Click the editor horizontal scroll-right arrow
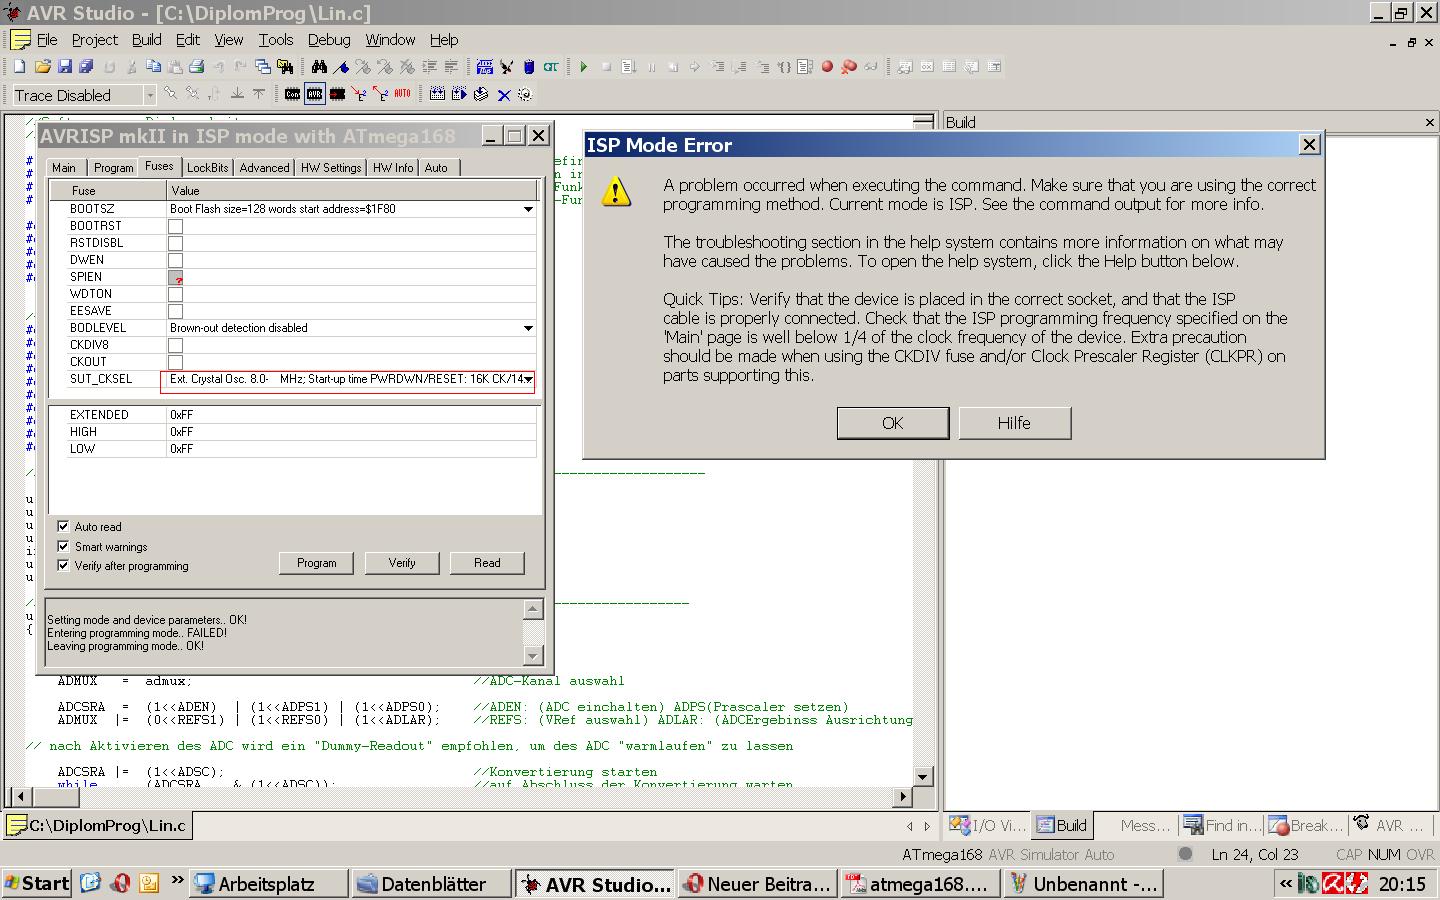This screenshot has height=900, width=1440. (902, 797)
